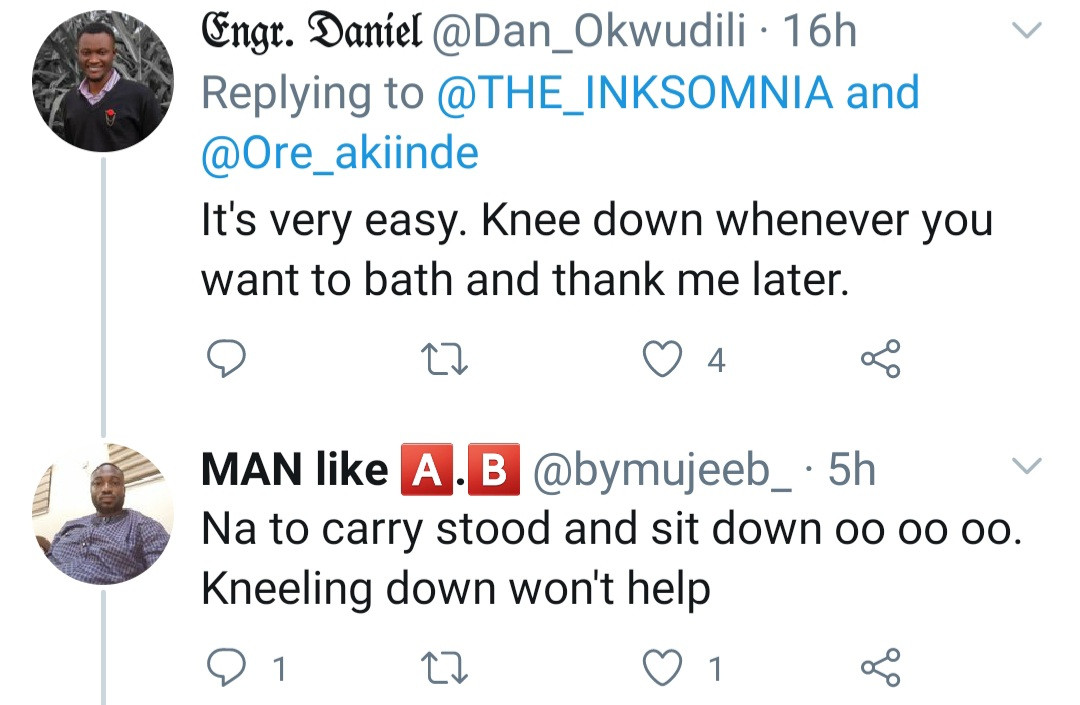Share bymujeeb_'s tweet
Image resolution: width=1080 pixels, height=705 pixels.
click(880, 667)
